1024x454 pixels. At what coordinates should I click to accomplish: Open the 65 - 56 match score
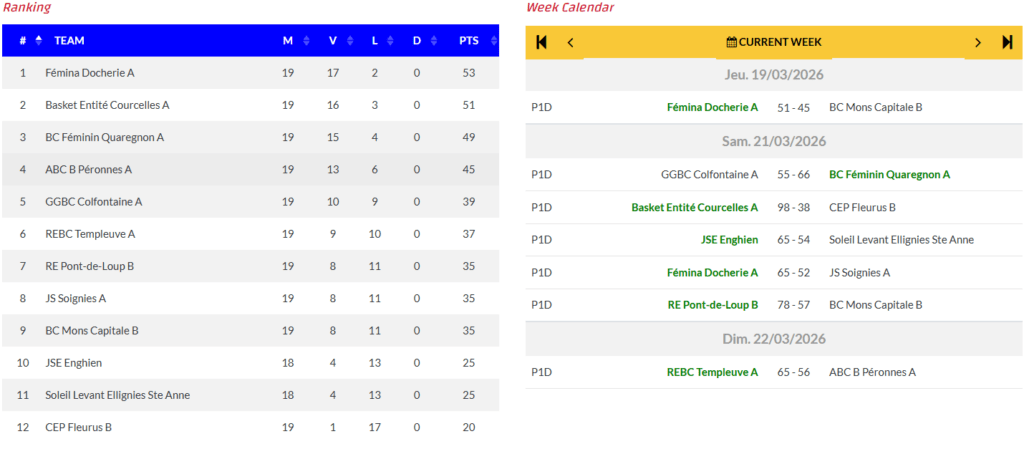793,372
